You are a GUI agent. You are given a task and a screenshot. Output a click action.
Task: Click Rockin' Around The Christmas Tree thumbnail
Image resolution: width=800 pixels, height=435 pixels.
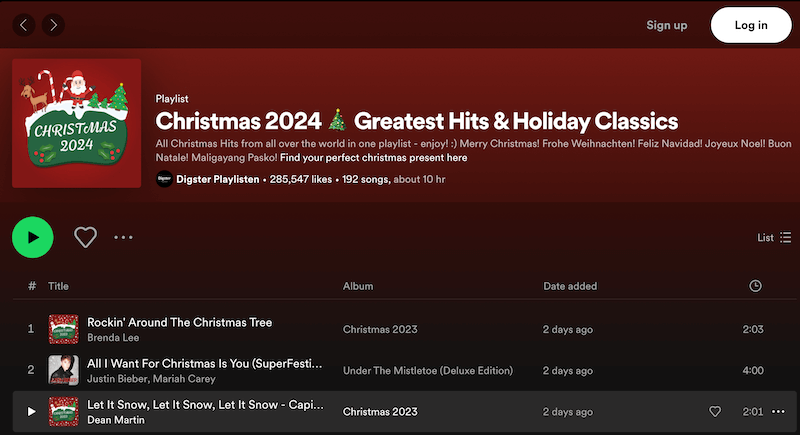pos(64,329)
